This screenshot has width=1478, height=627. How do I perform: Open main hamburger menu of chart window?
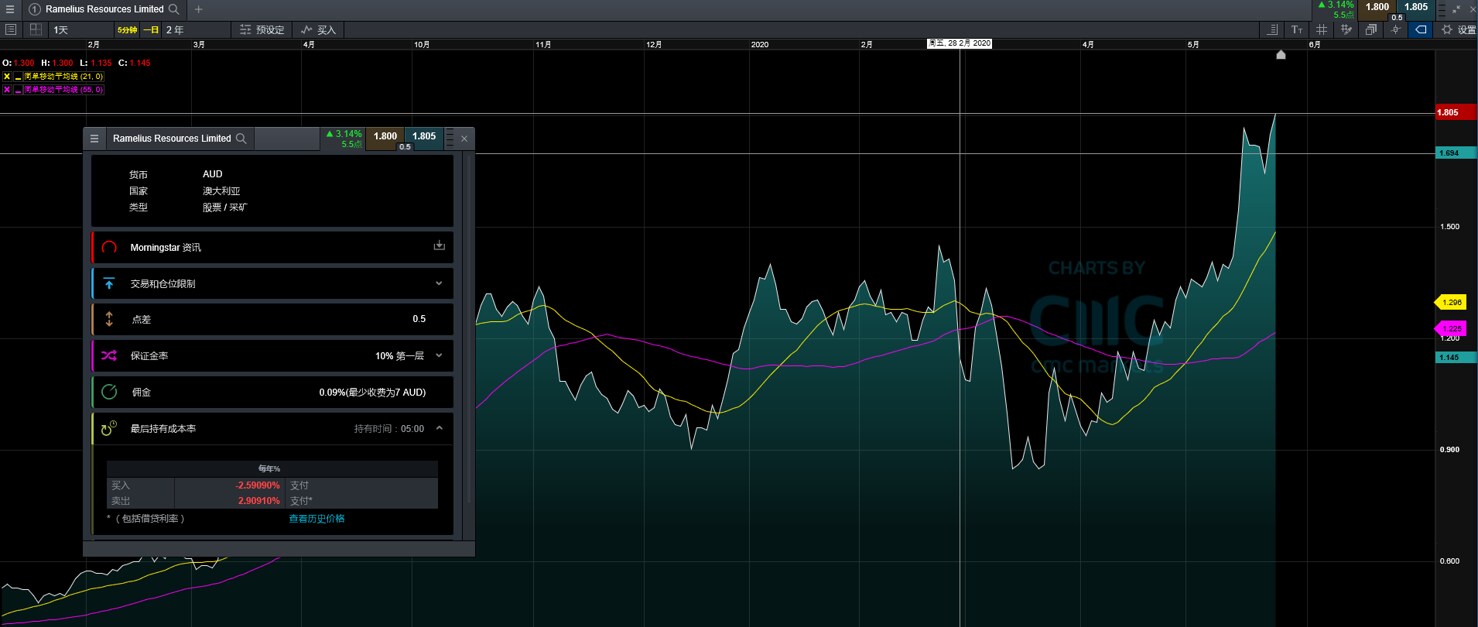(10, 9)
